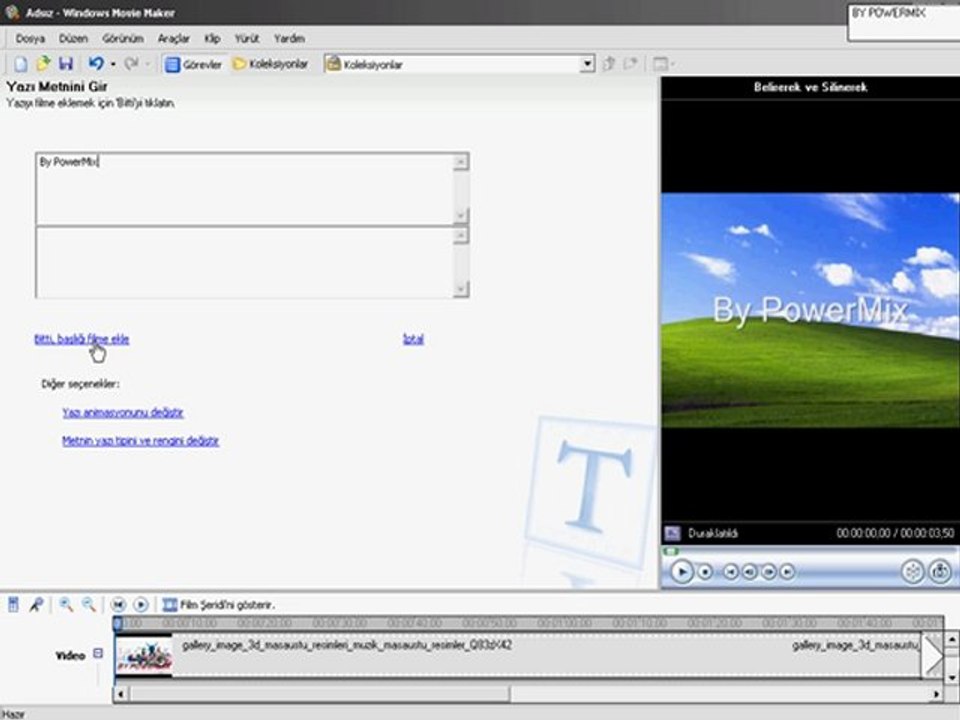Click the Split Clip icon in the preview monitor
The width and height of the screenshot is (960, 720).
click(912, 571)
